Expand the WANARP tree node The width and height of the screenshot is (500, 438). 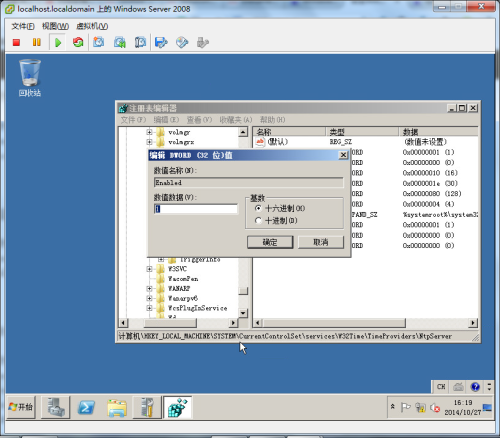pos(149,288)
